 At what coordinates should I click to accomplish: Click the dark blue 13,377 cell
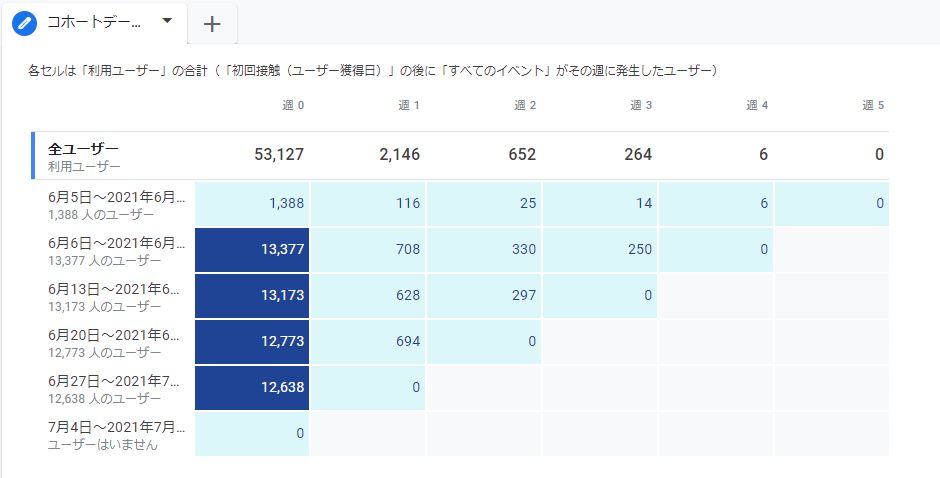[x=252, y=250]
